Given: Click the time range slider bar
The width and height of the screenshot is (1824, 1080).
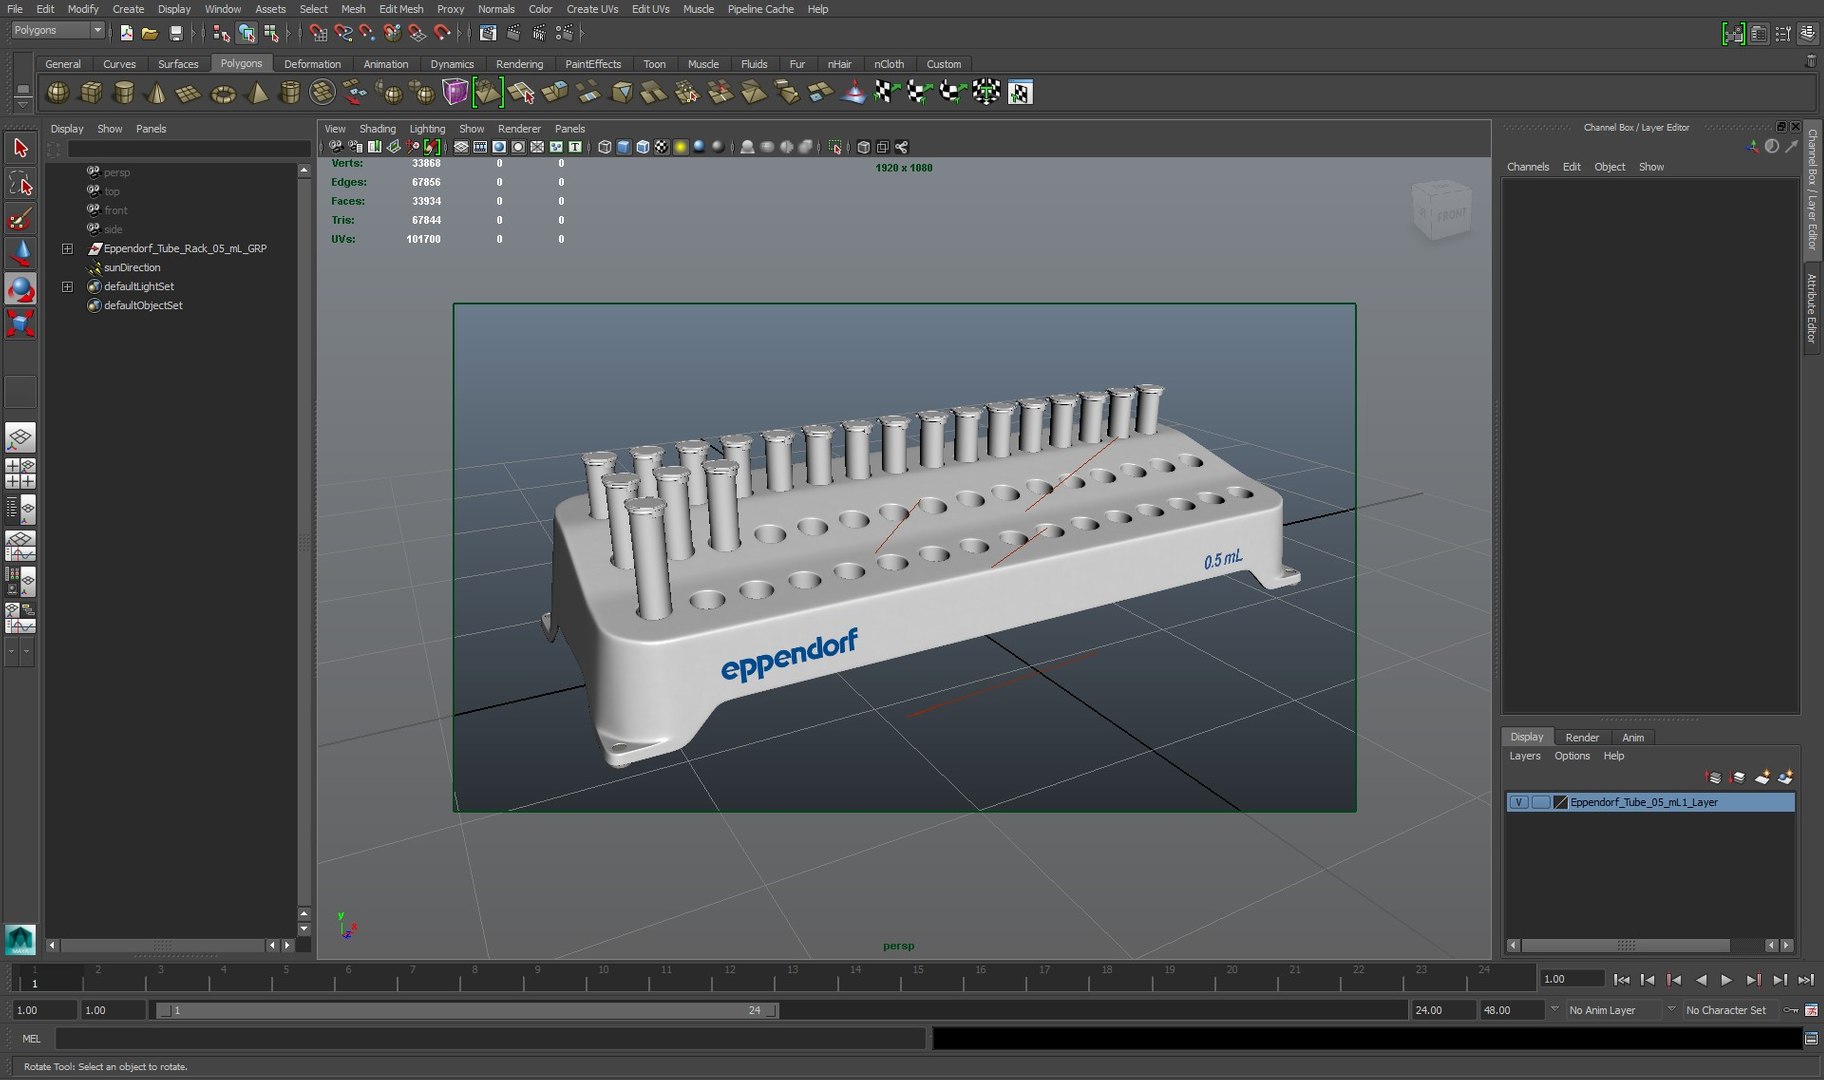Looking at the screenshot, I should coord(467,1011).
